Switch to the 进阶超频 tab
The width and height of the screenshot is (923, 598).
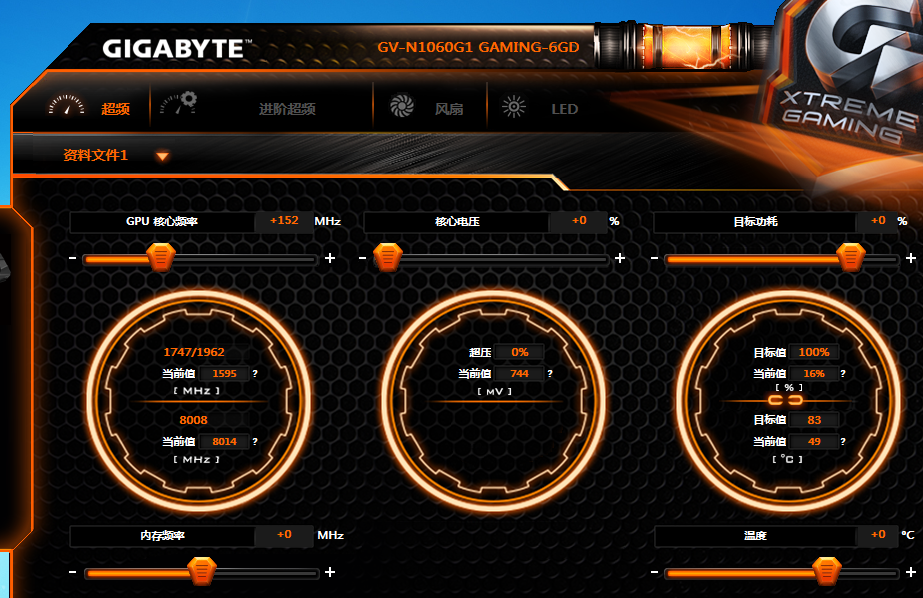[287, 109]
